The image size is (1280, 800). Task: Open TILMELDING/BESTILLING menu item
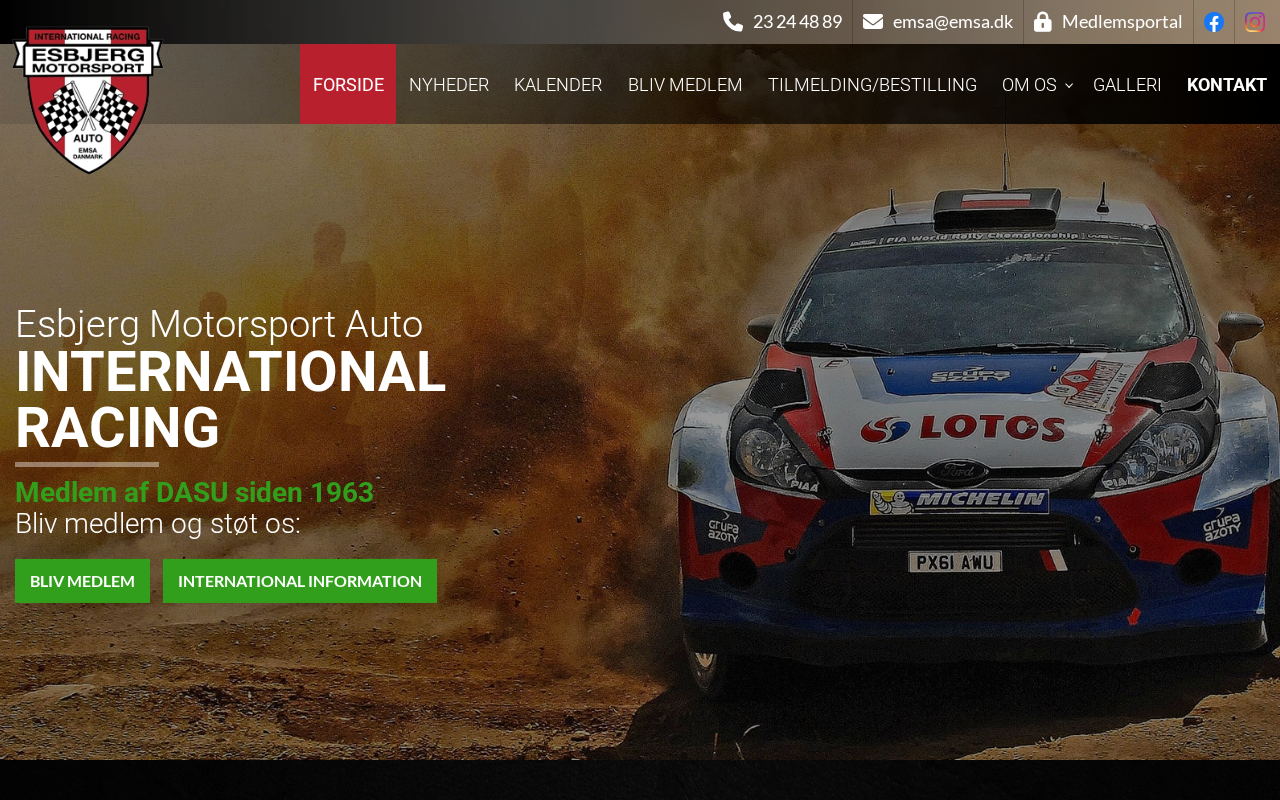872,84
